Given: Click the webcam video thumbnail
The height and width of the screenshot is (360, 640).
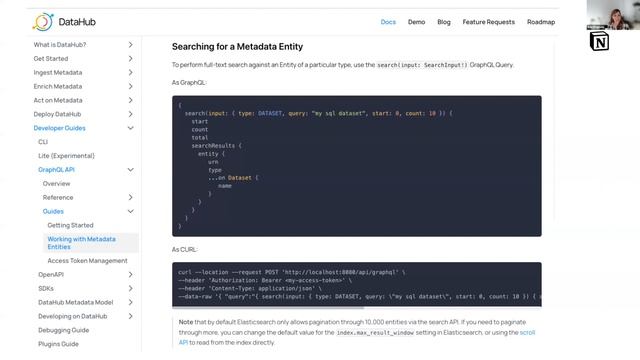Looking at the screenshot, I should (x=613, y=15).
